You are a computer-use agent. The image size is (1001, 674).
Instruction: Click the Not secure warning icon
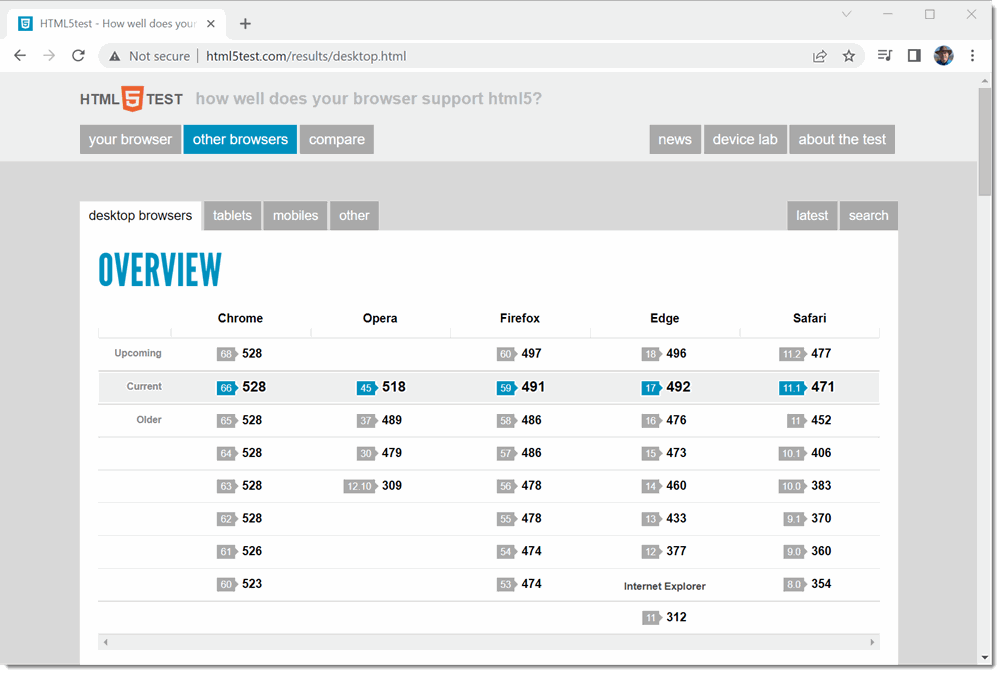tap(114, 56)
